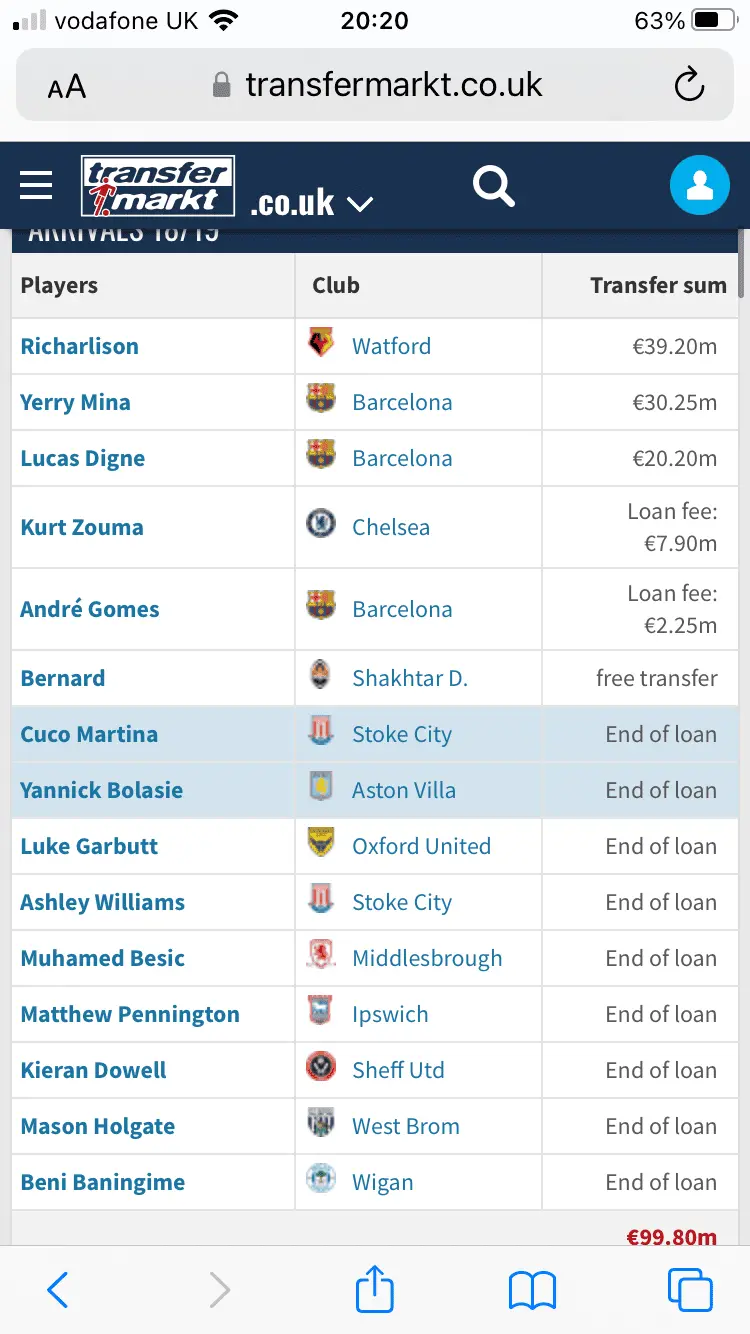Tap the Safari reload icon
The width and height of the screenshot is (750, 1334).
pos(689,86)
